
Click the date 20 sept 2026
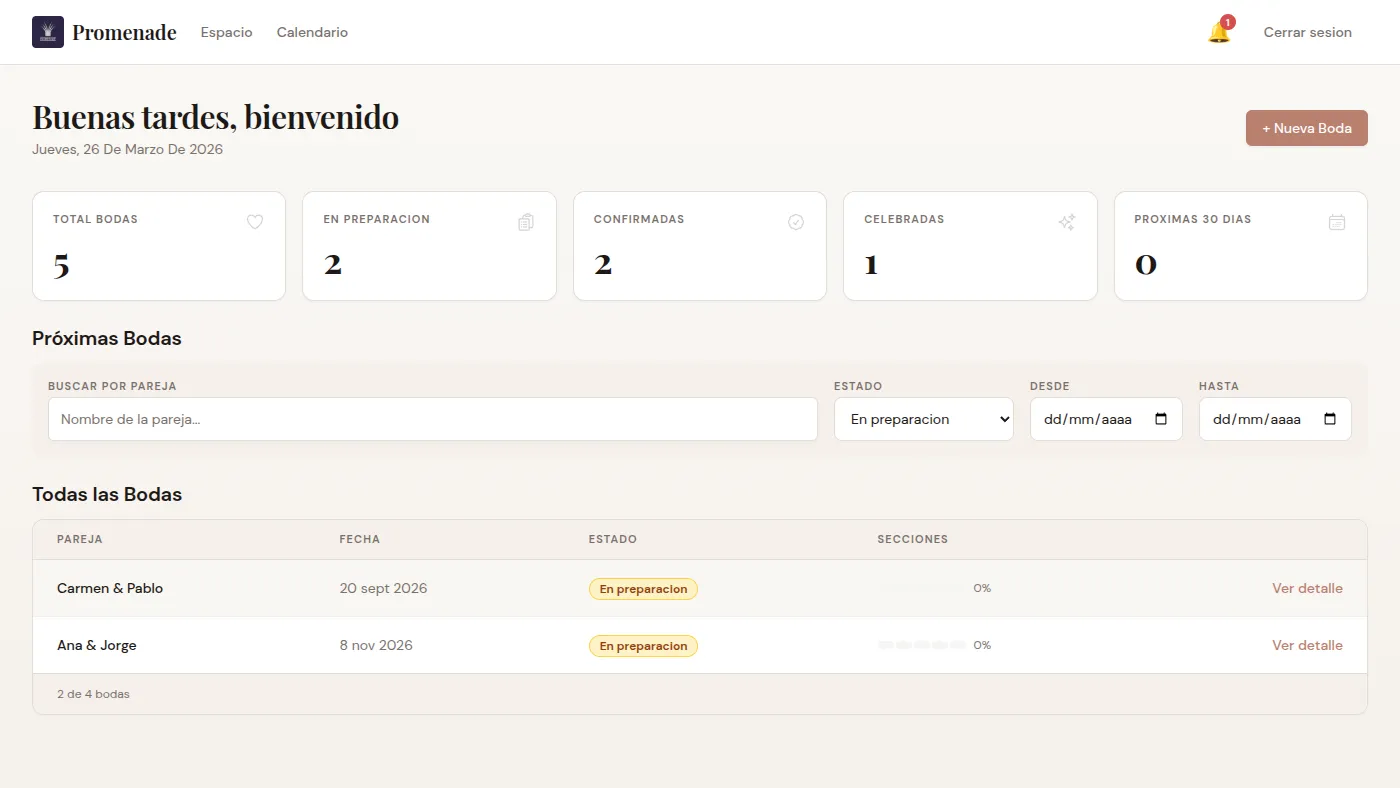pyautogui.click(x=383, y=588)
